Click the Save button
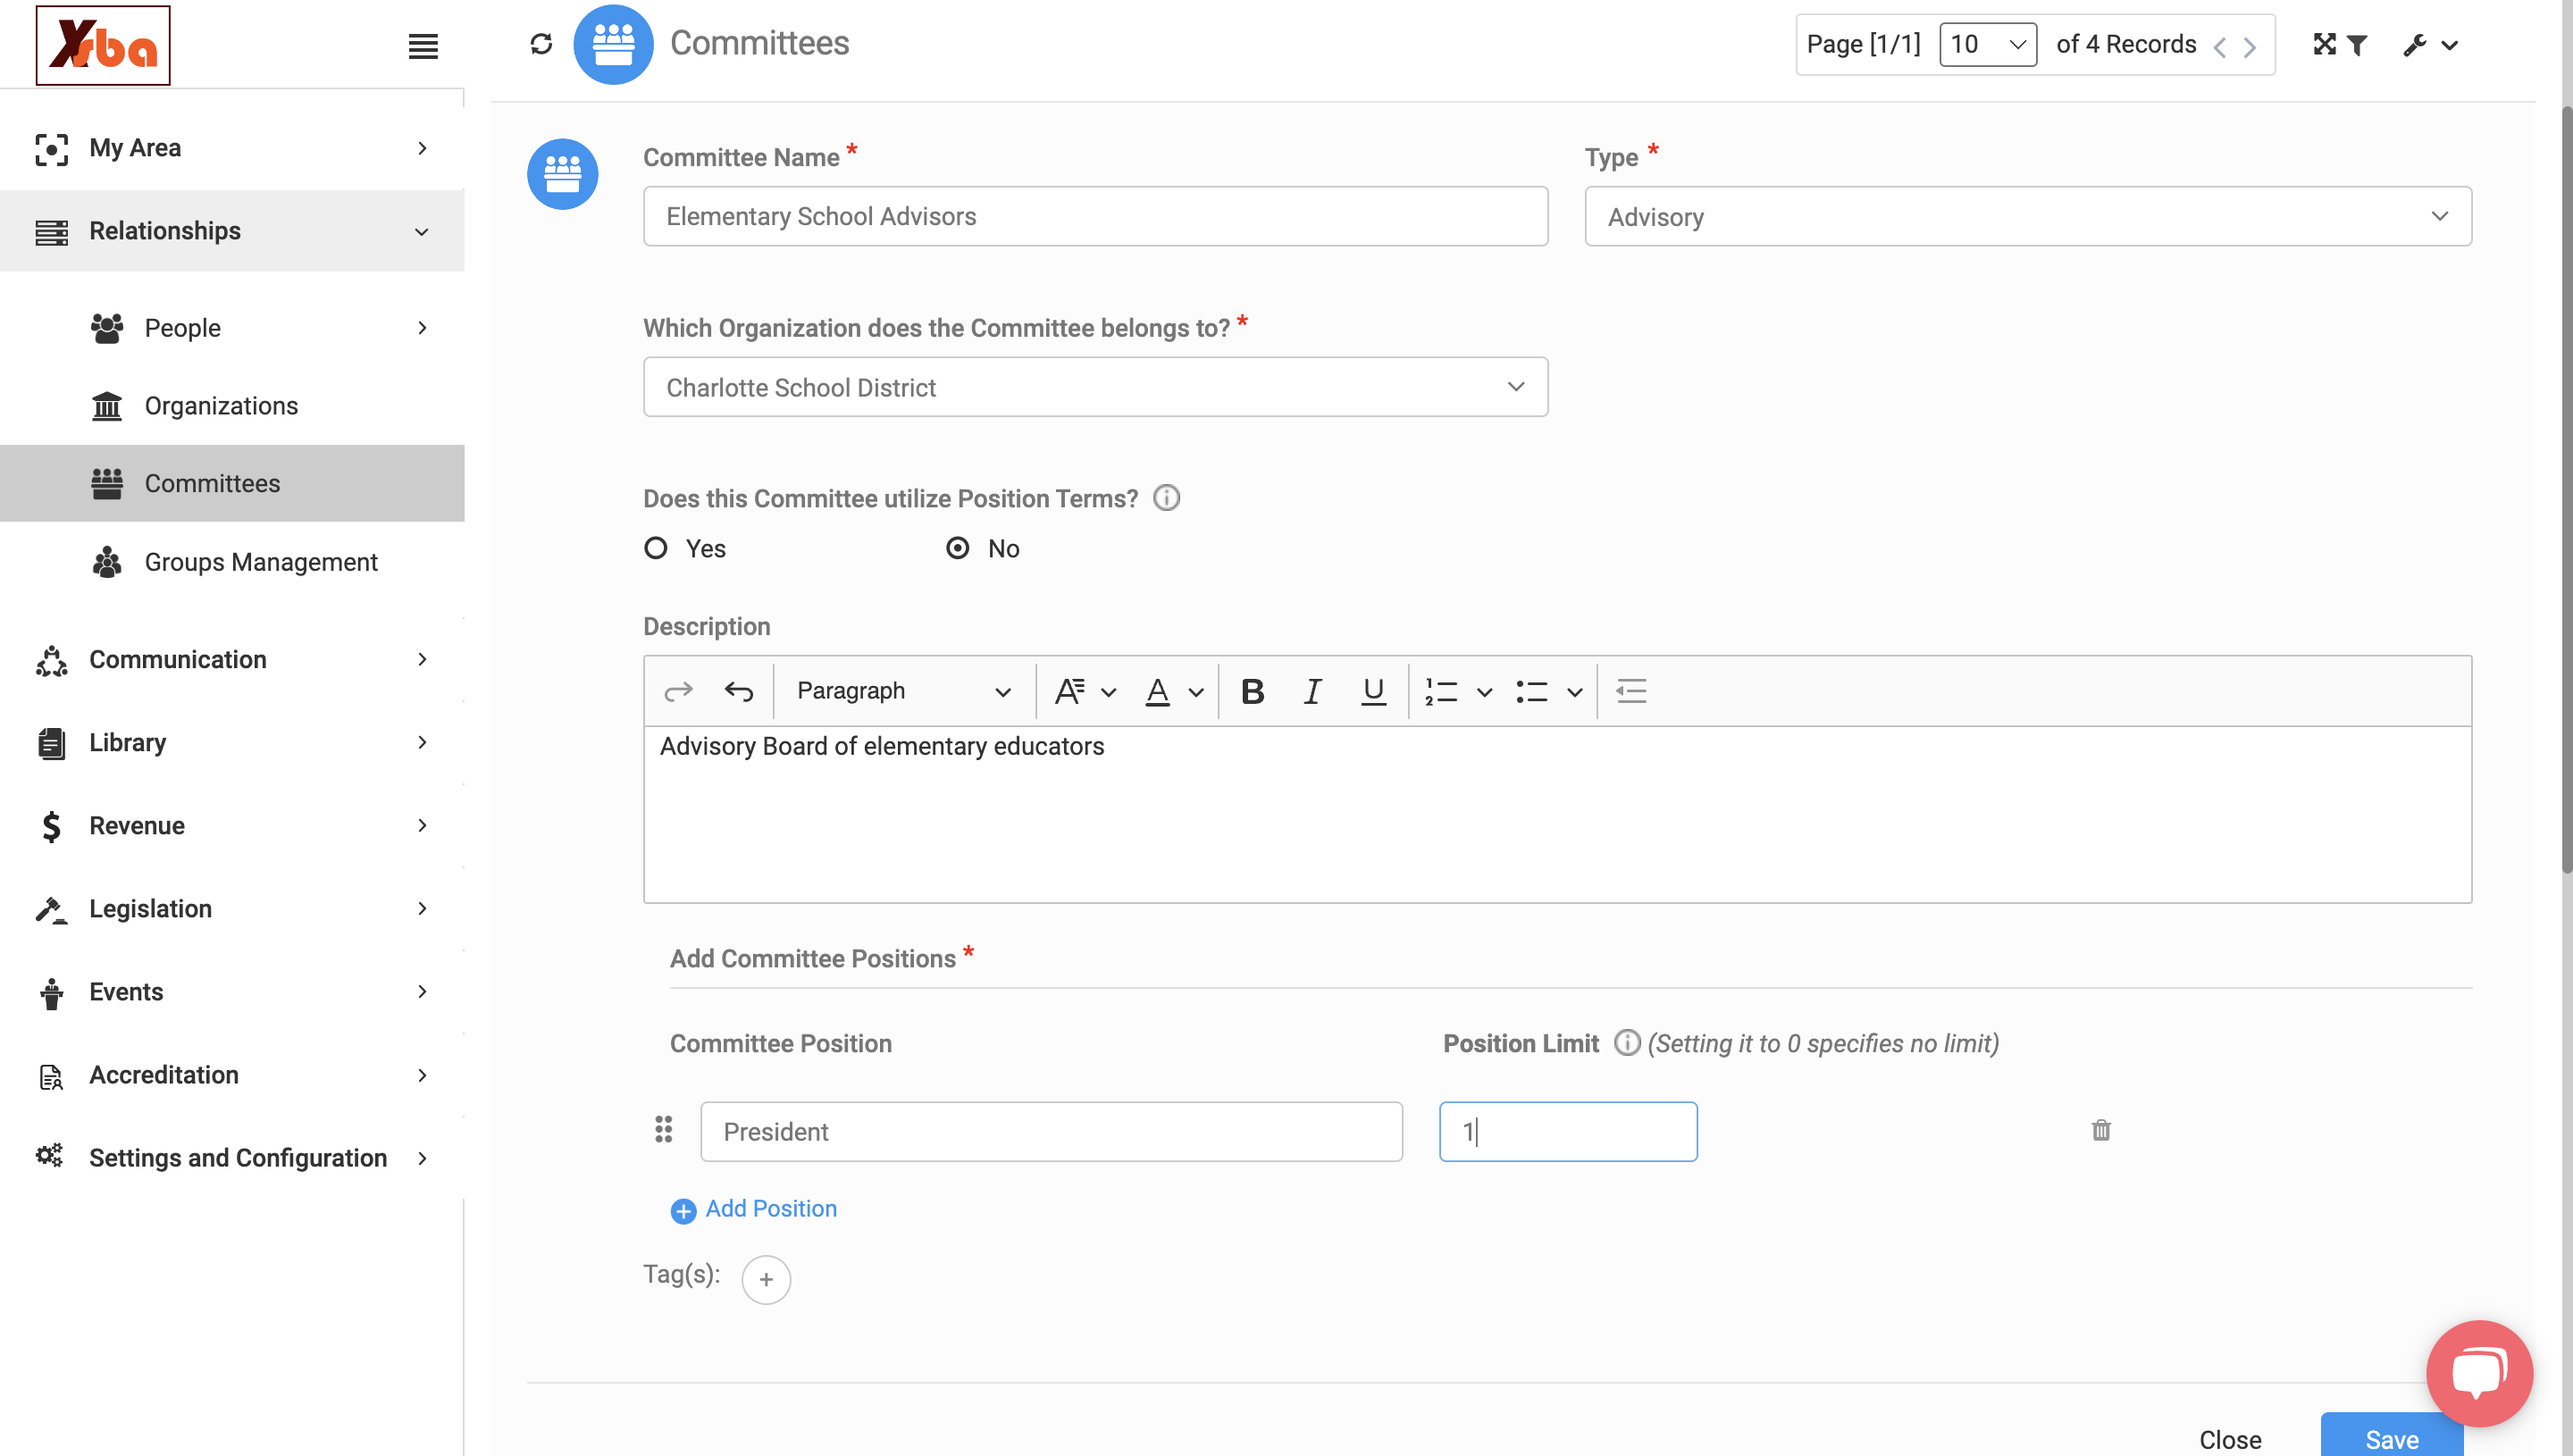Image resolution: width=2573 pixels, height=1456 pixels. tap(2391, 1437)
